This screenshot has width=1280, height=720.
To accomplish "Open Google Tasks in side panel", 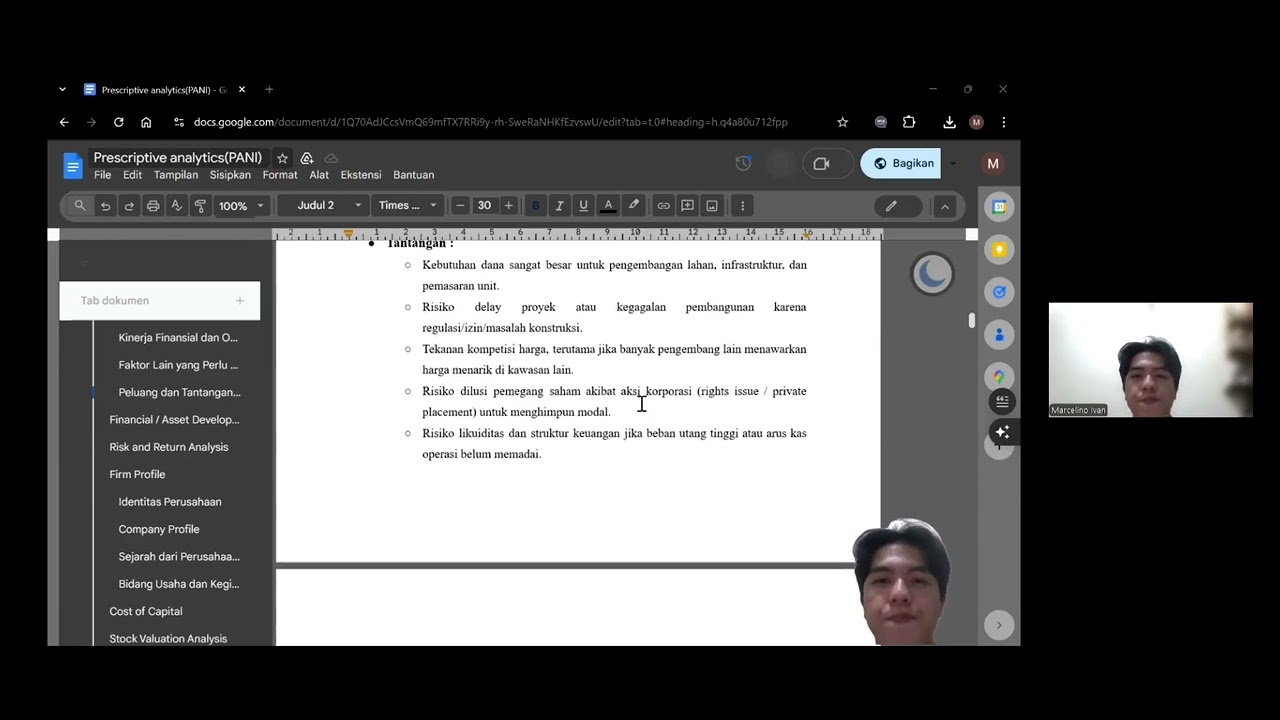I will pos(999,292).
